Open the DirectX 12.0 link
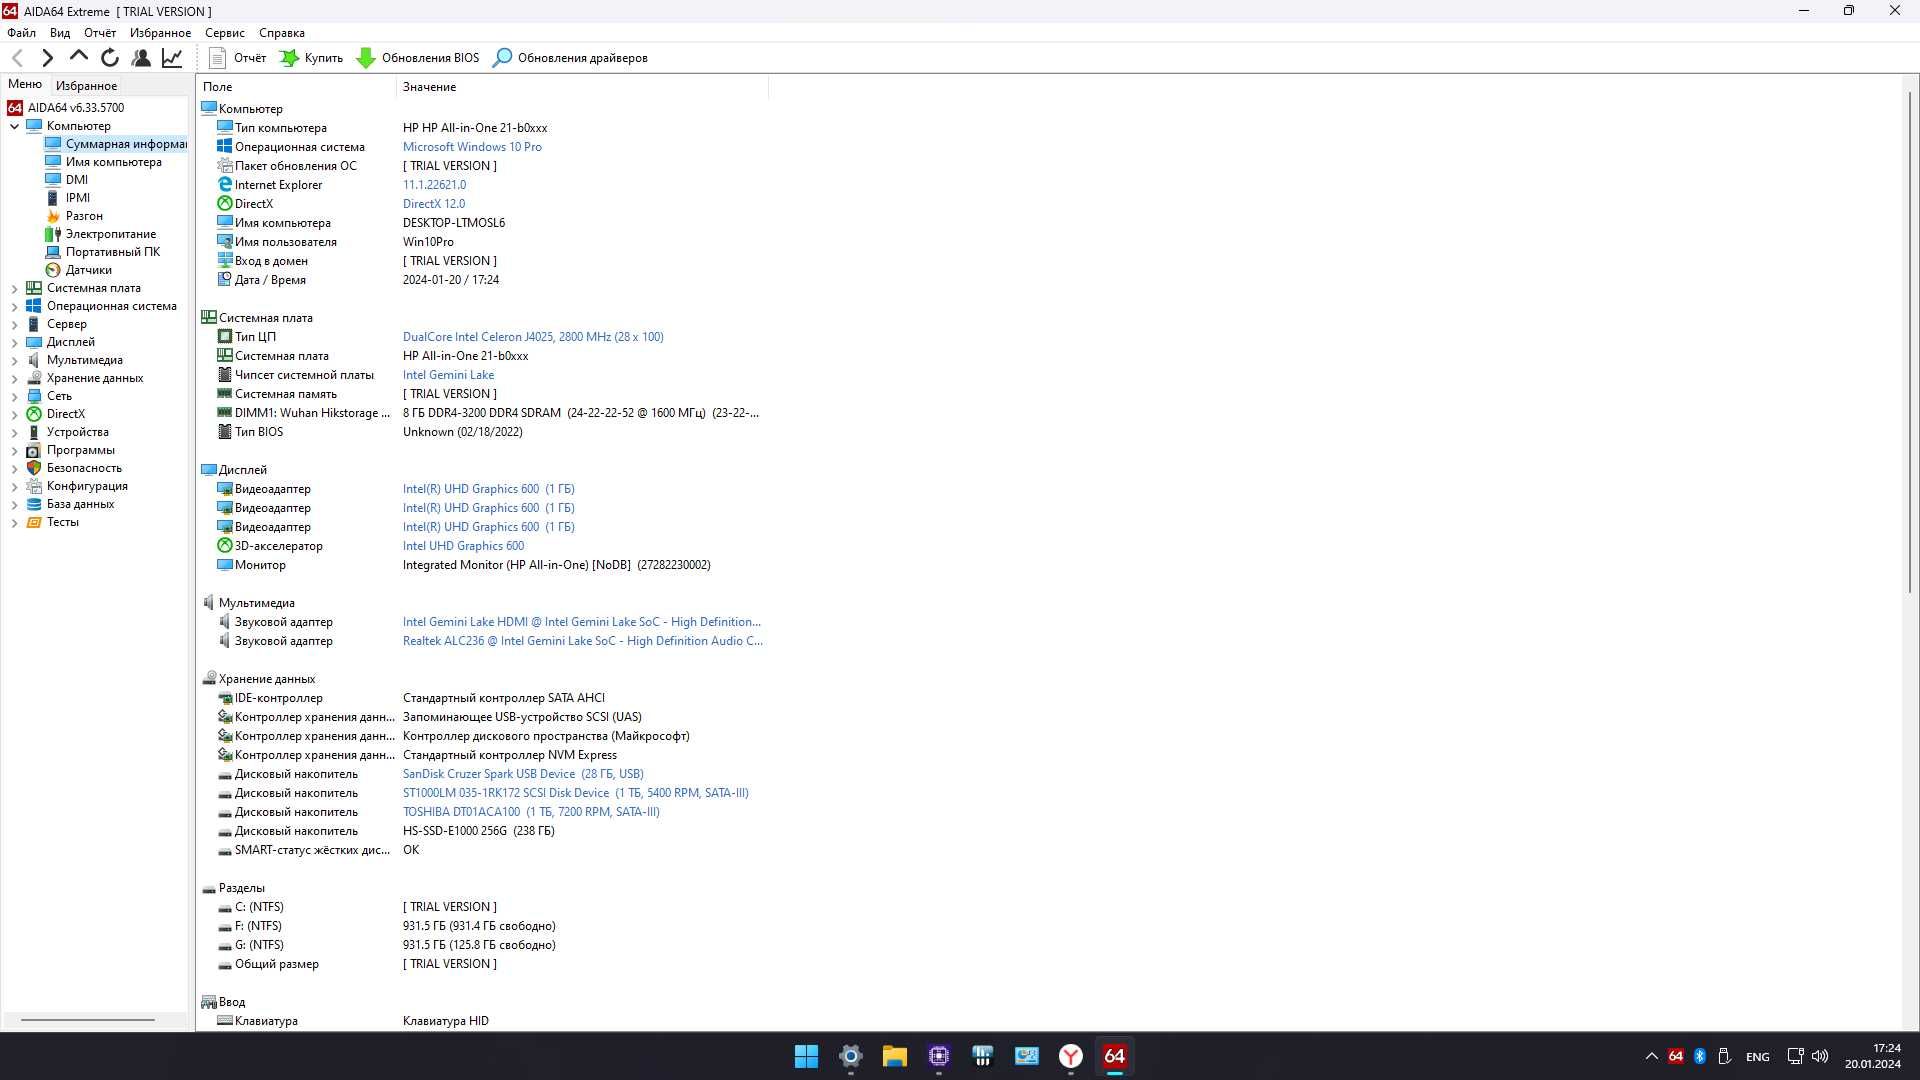The image size is (1920, 1080). tap(433, 204)
